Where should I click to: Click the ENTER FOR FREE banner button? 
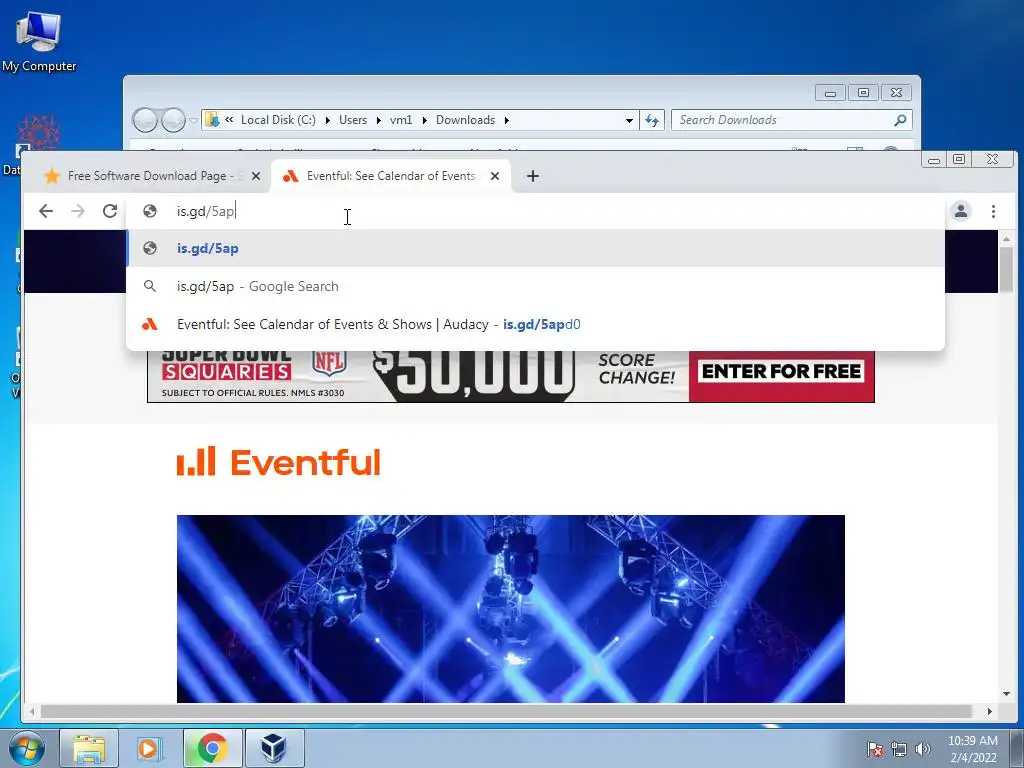[781, 372]
